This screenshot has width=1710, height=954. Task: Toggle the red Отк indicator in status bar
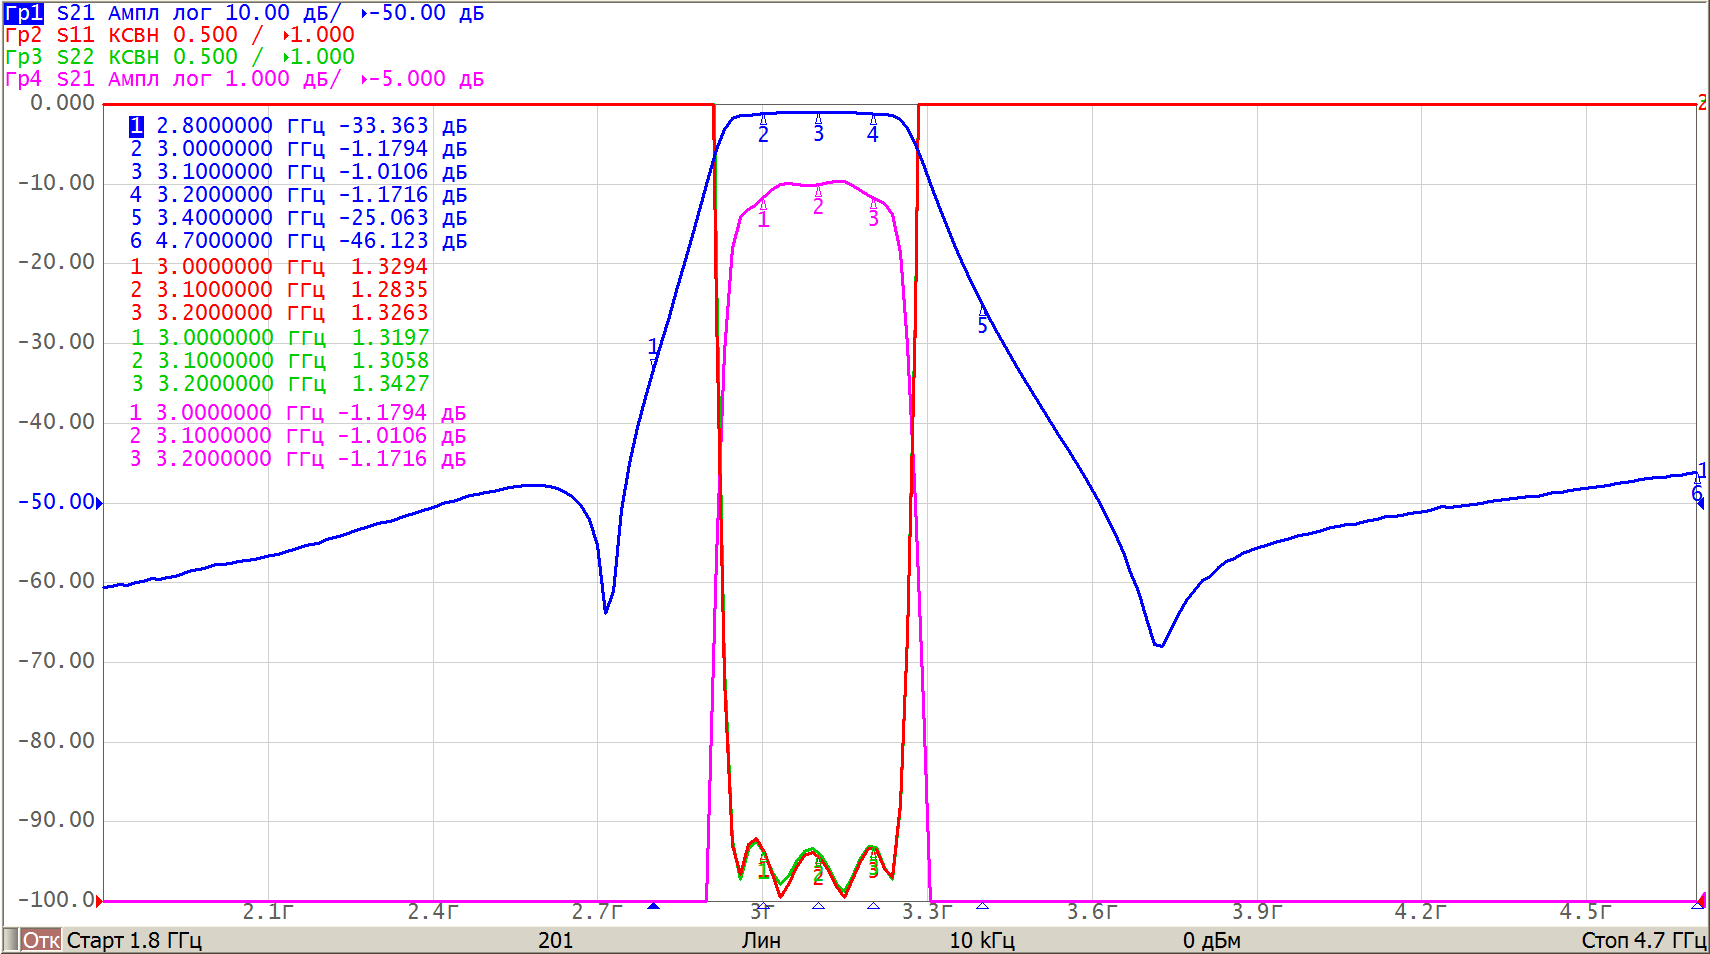coord(41,940)
